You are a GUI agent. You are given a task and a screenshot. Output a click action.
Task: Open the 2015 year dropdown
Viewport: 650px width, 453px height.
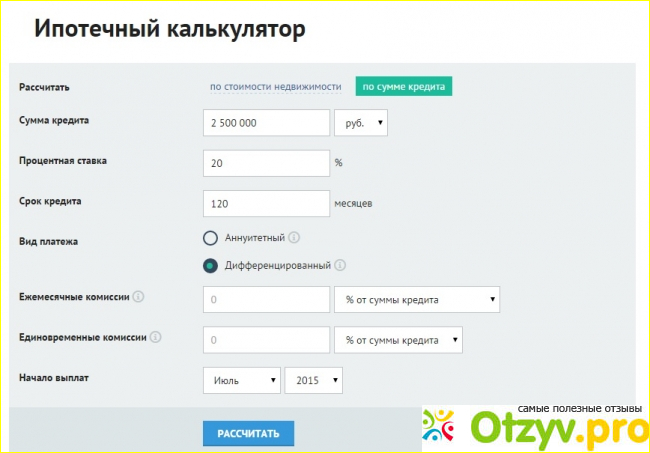pyautogui.click(x=314, y=381)
